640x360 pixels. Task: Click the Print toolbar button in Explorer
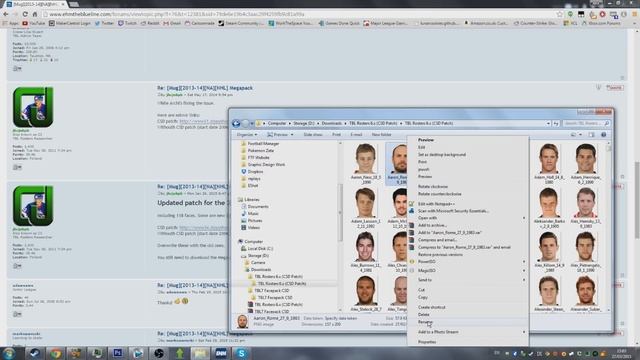tap(336, 135)
